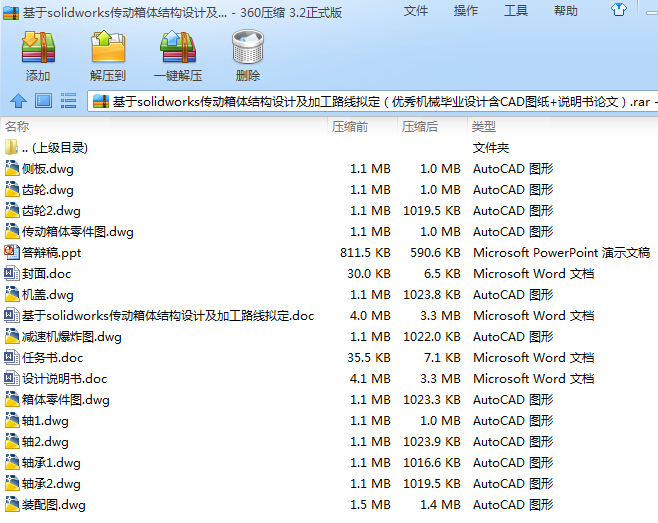Click the 1016.6 KB compressed size cell

[x=432, y=463]
